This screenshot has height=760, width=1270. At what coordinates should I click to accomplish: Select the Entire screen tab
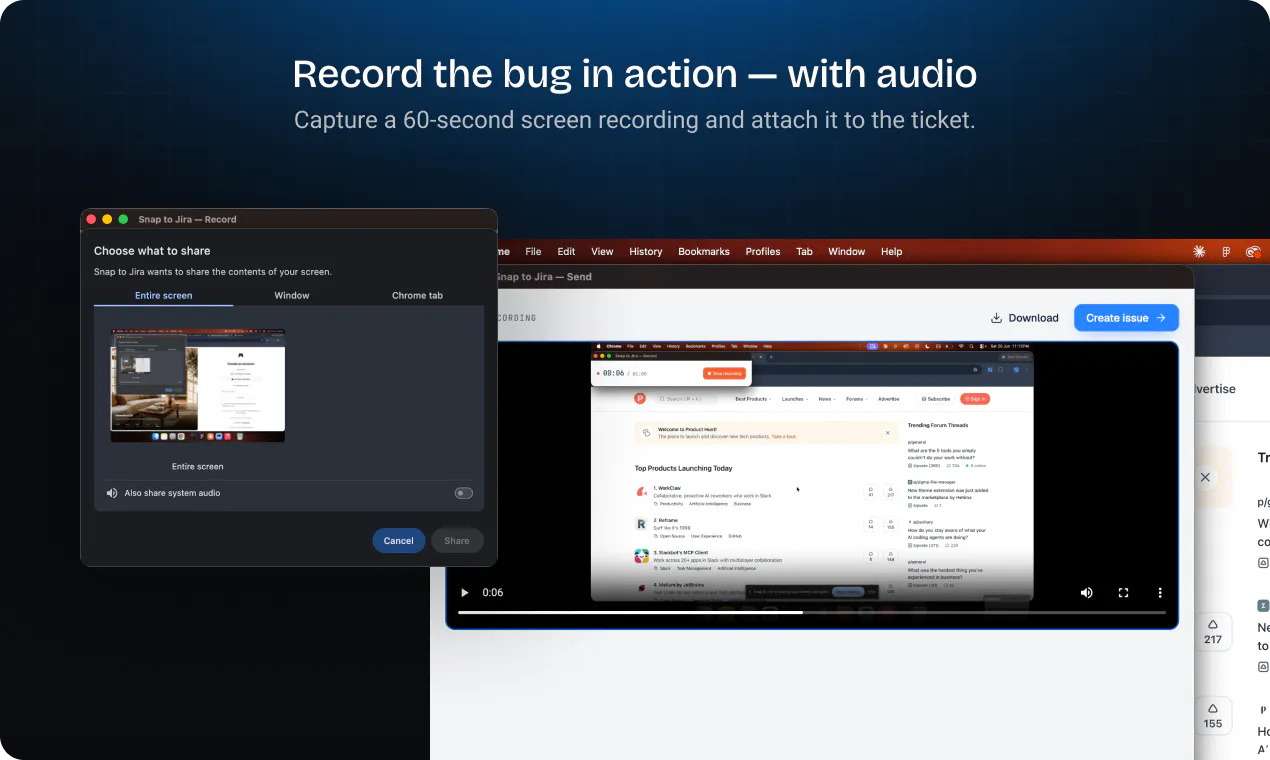pos(163,296)
